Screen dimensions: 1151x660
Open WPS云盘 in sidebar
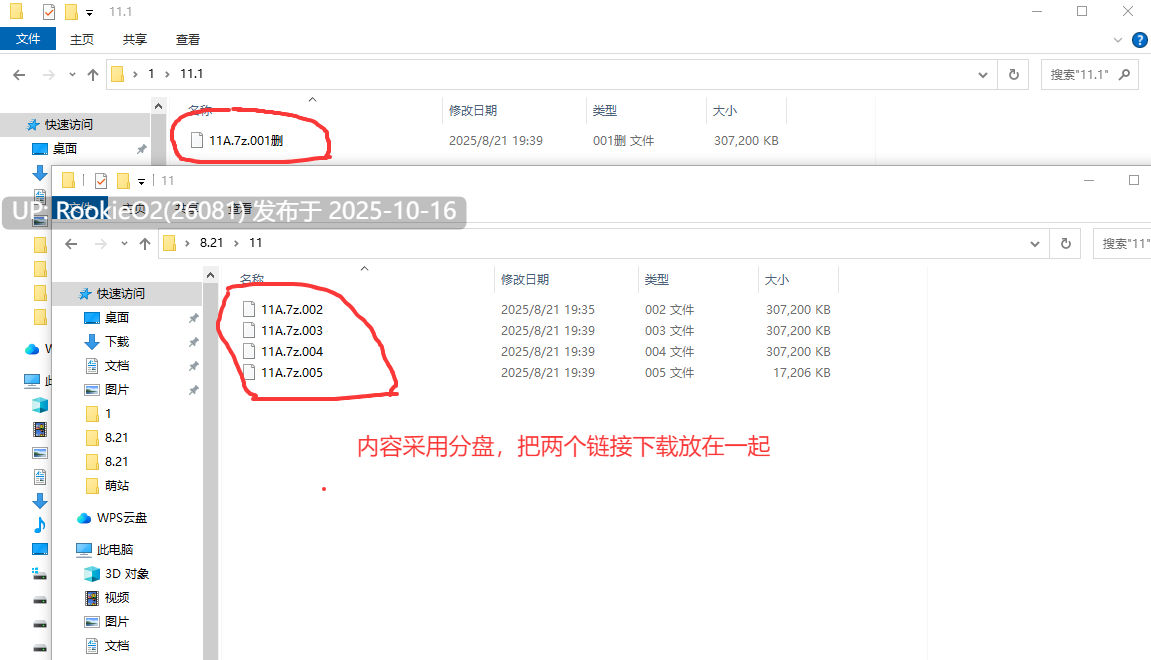click(x=121, y=518)
